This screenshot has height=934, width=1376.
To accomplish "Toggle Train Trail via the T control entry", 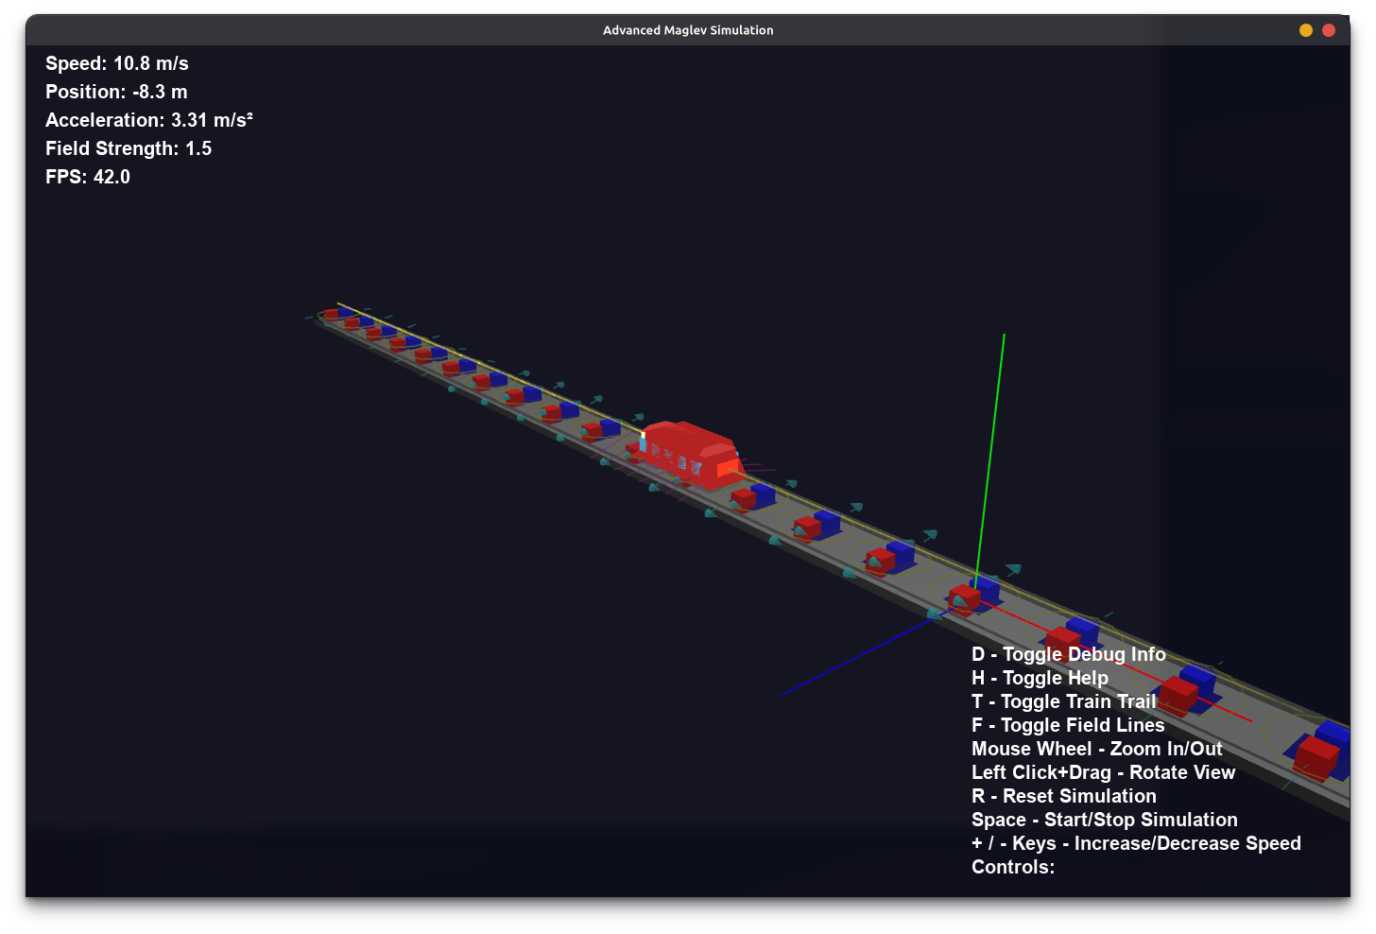I will tap(1063, 701).
